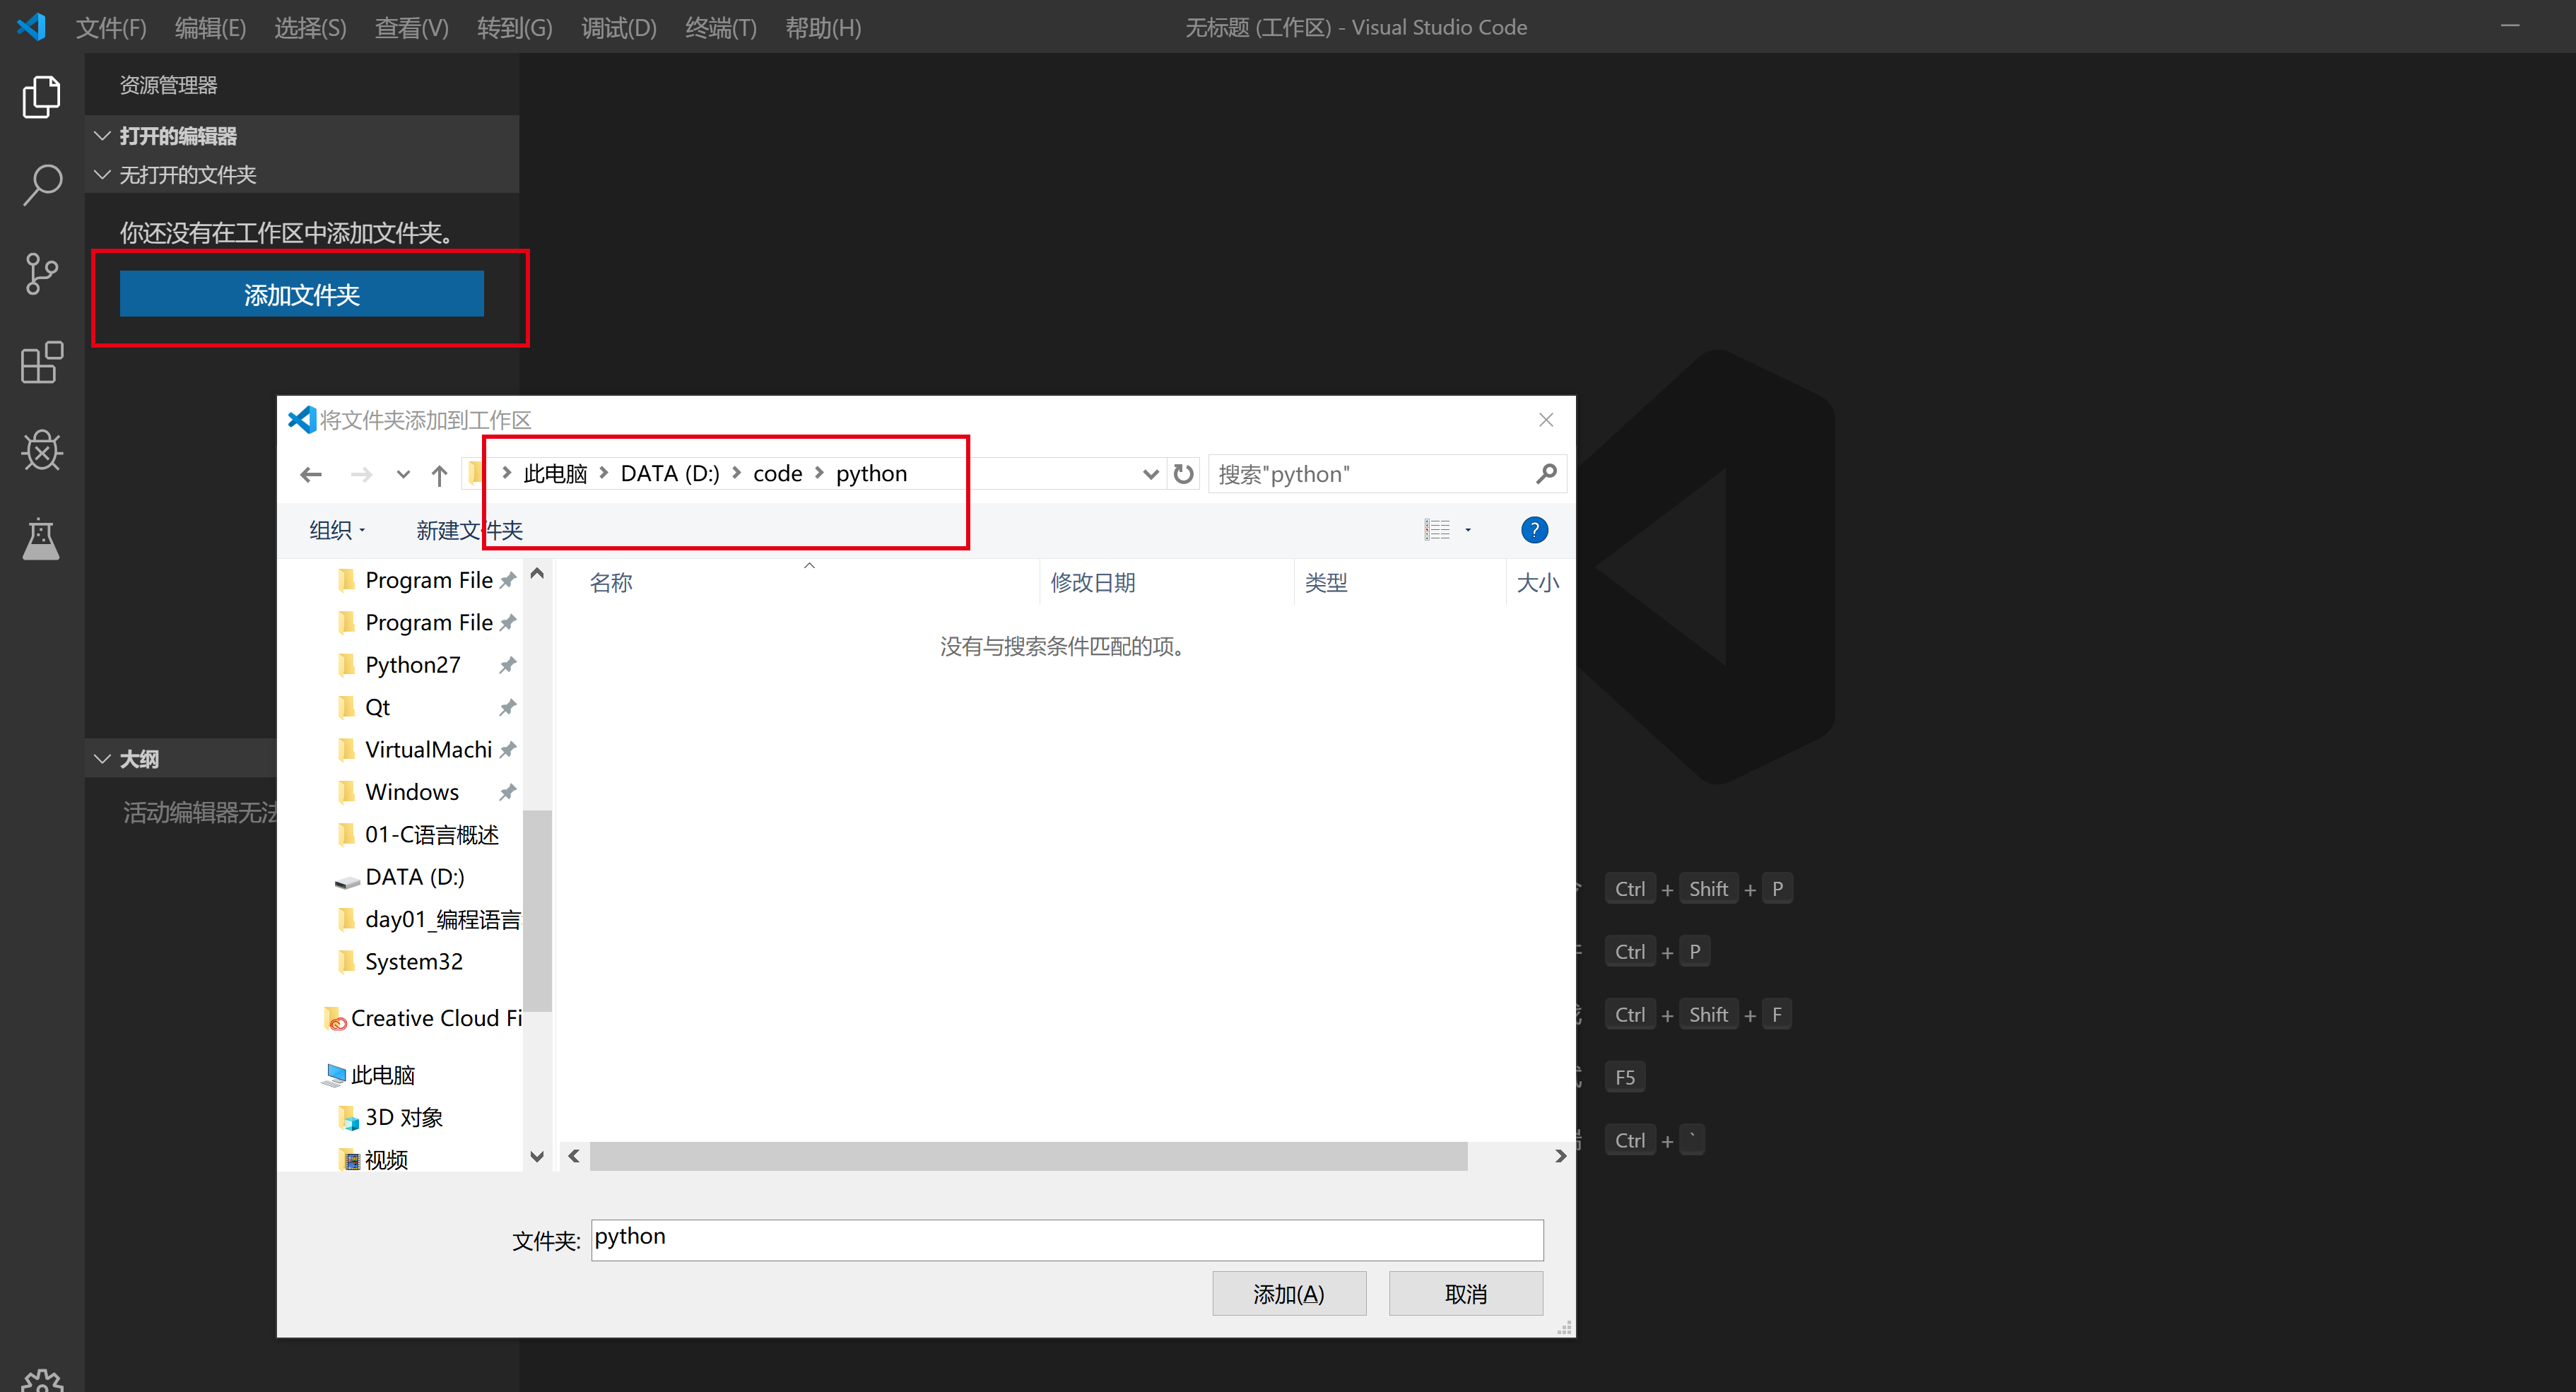Open the 终端(T) menu

point(720,27)
